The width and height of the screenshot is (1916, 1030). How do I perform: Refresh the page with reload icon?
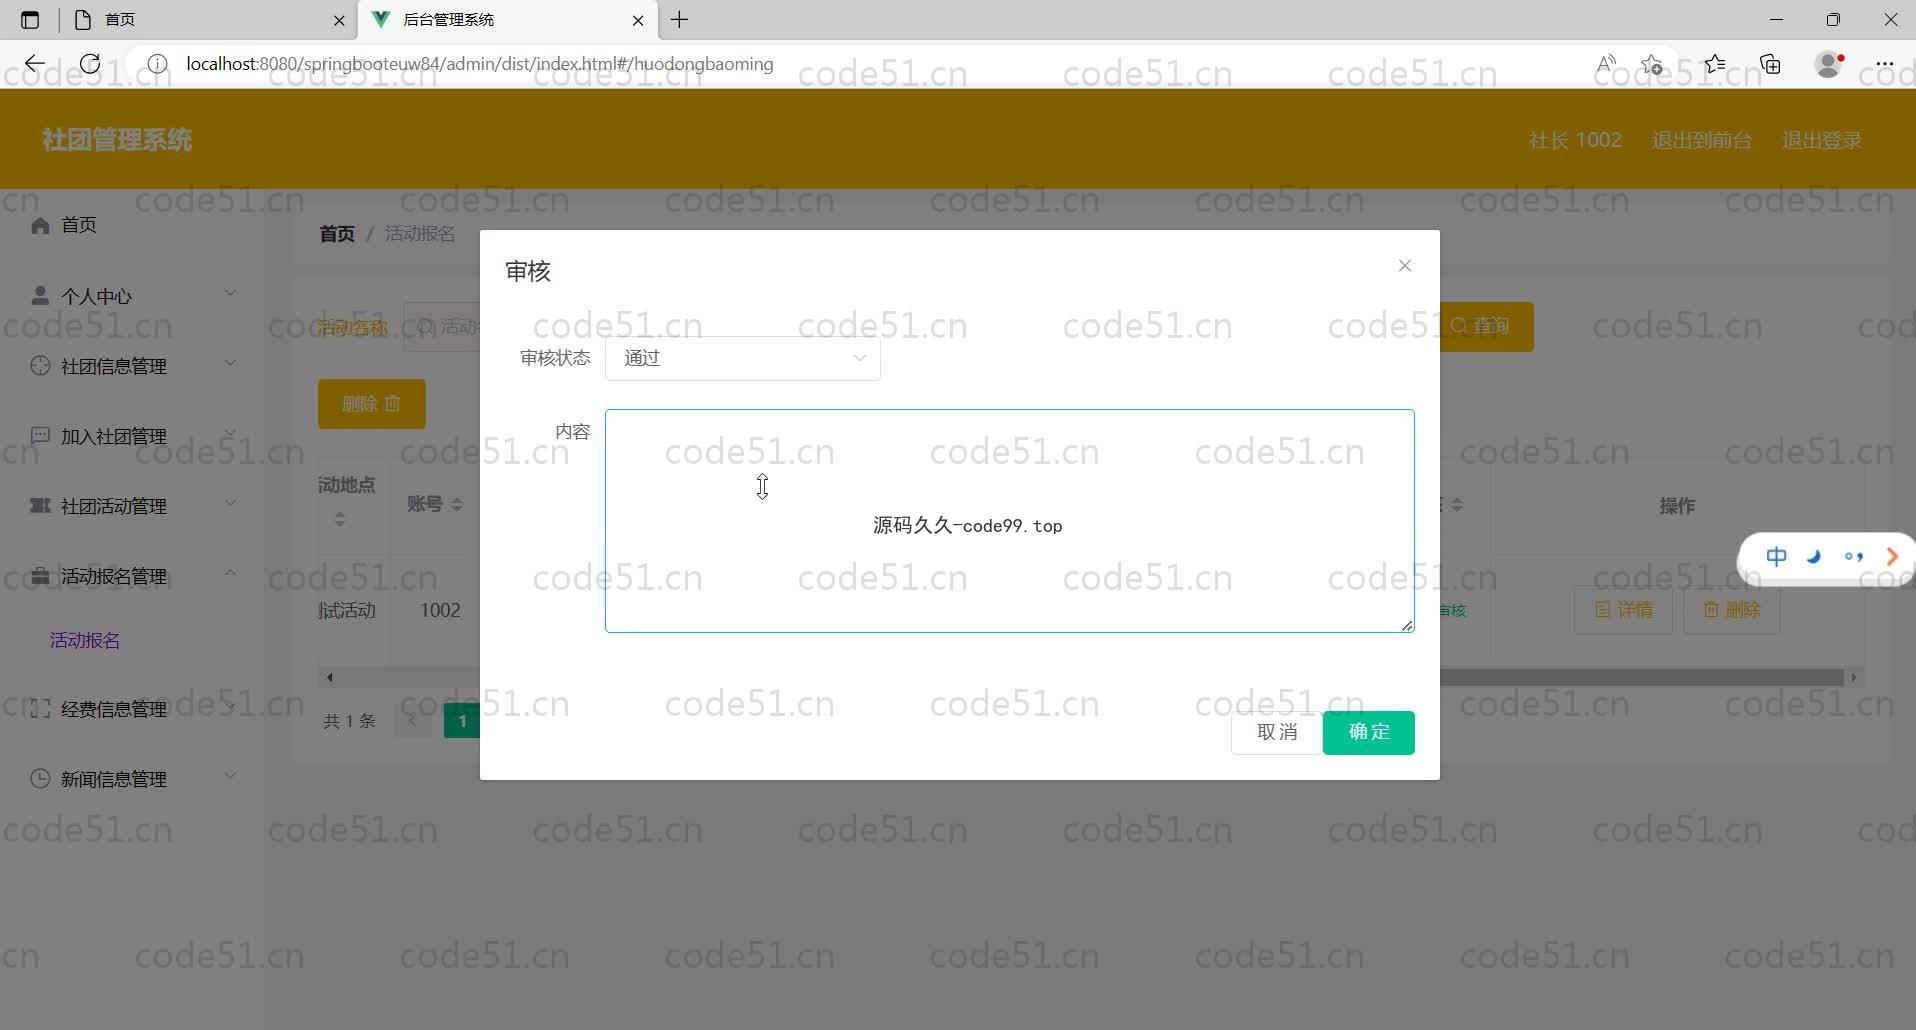coord(90,64)
